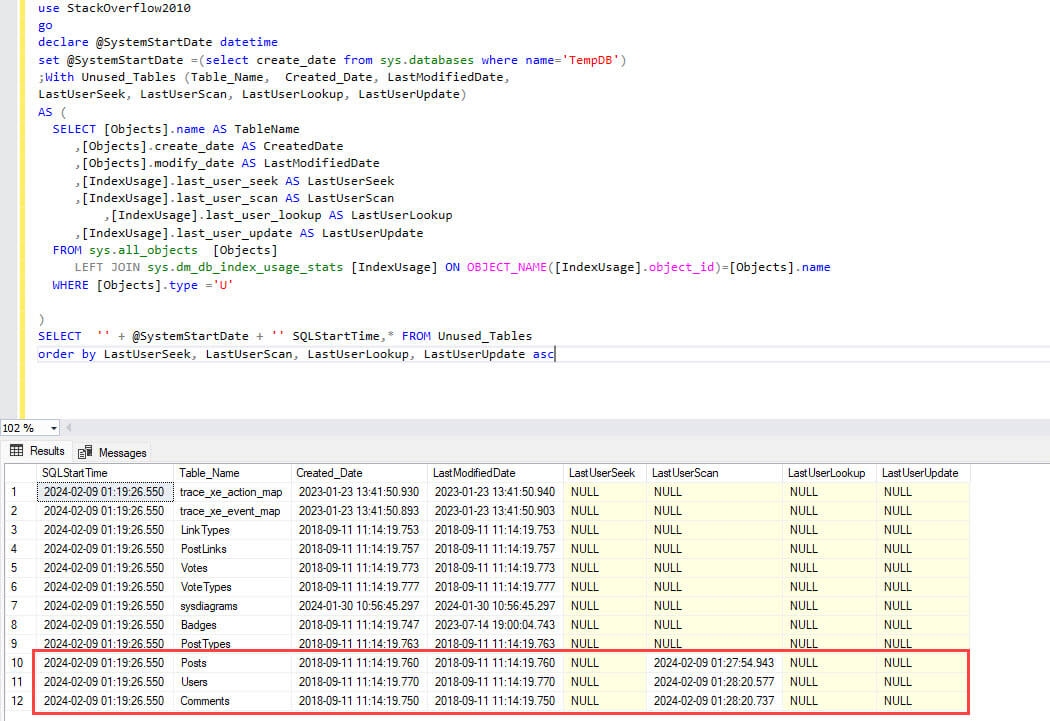Click the LastUserSeek column header
The height and width of the screenshot is (721, 1050).
[x=604, y=473]
